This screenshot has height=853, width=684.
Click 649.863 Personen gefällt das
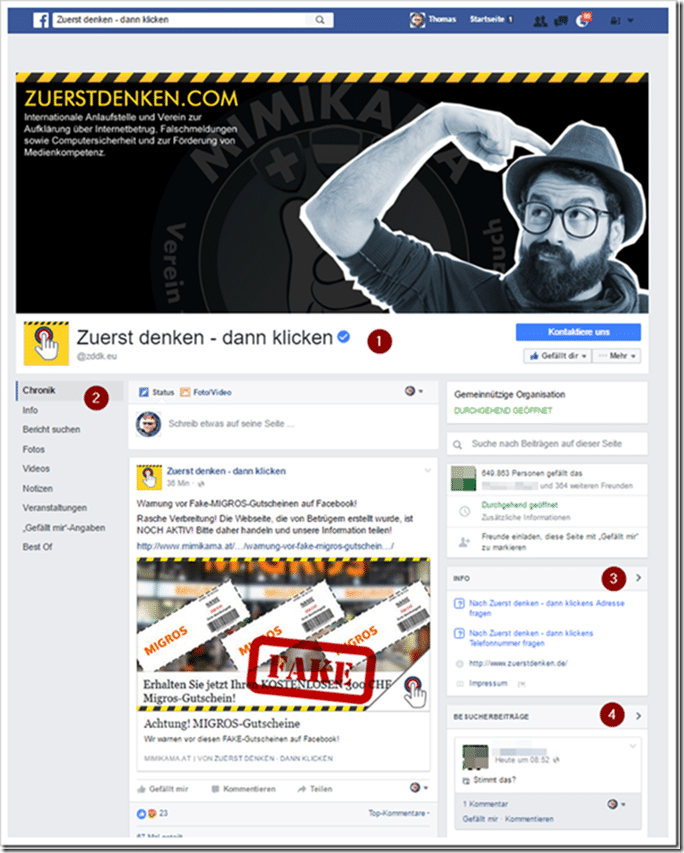tap(531, 473)
